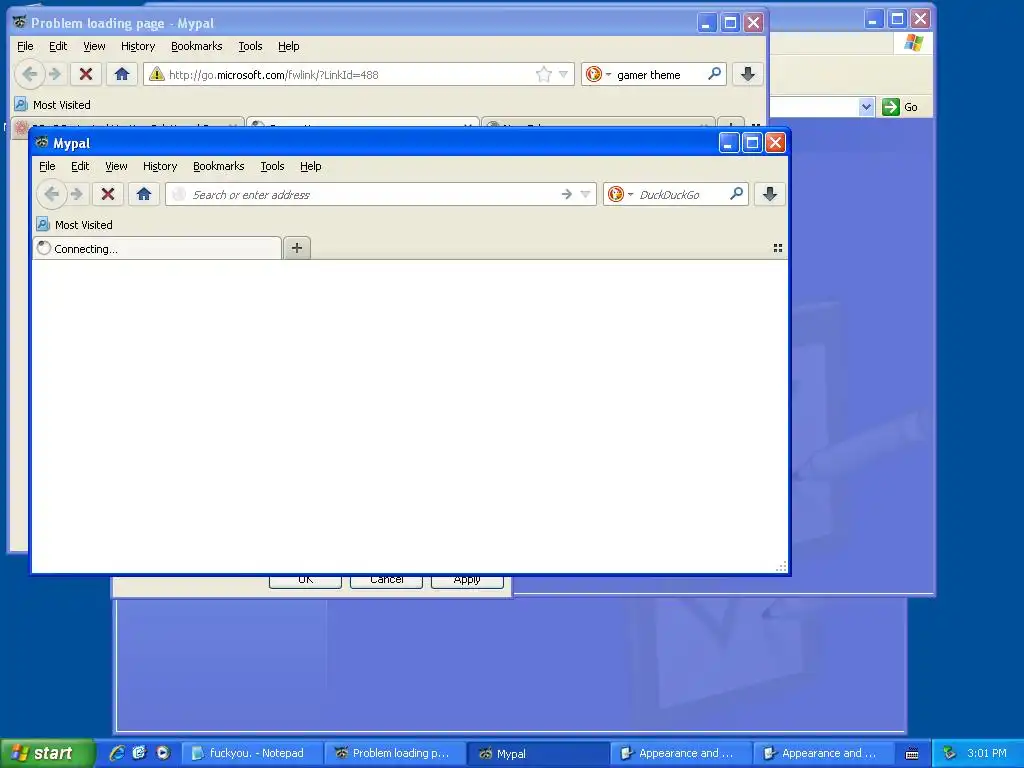The image size is (1024, 768).
Task: Open History menu in Problem loading page window
Action: coord(138,46)
